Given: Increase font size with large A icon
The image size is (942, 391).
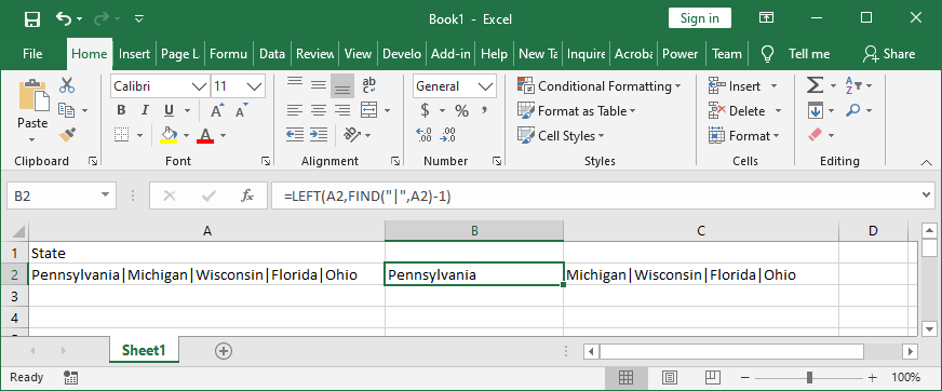Looking at the screenshot, I should click(217, 111).
